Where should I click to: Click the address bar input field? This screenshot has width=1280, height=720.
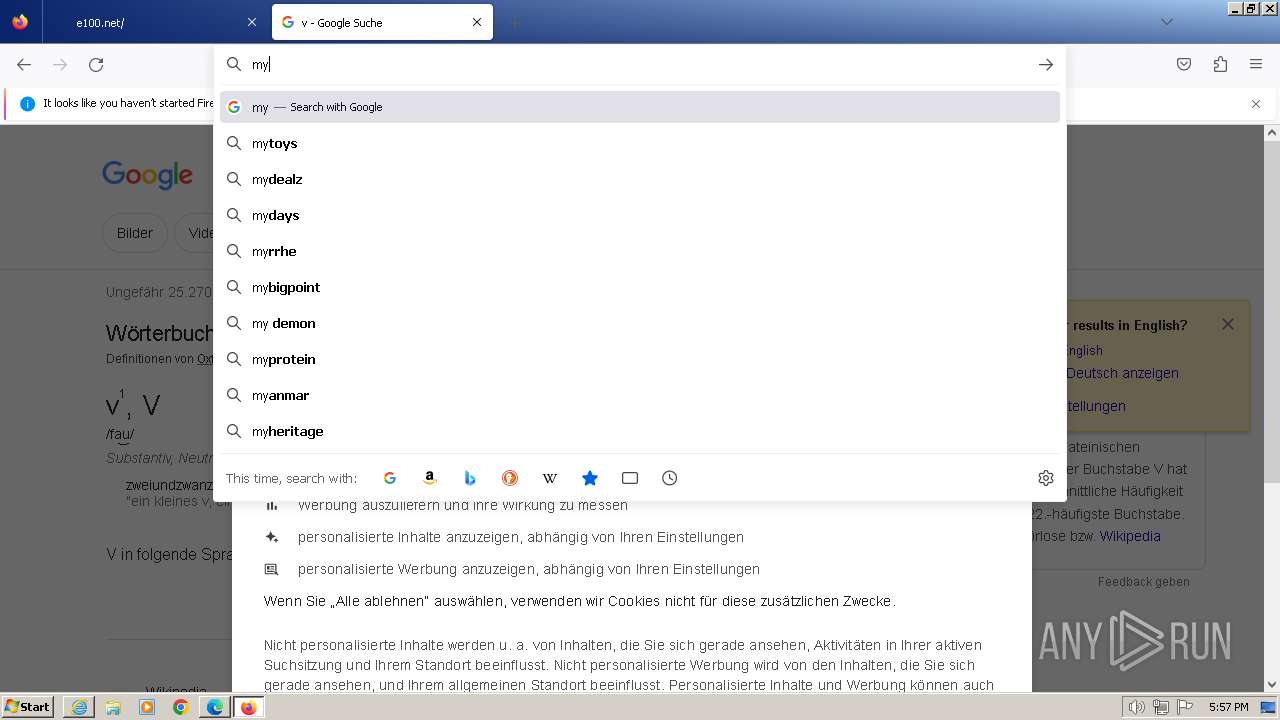tap(638, 64)
